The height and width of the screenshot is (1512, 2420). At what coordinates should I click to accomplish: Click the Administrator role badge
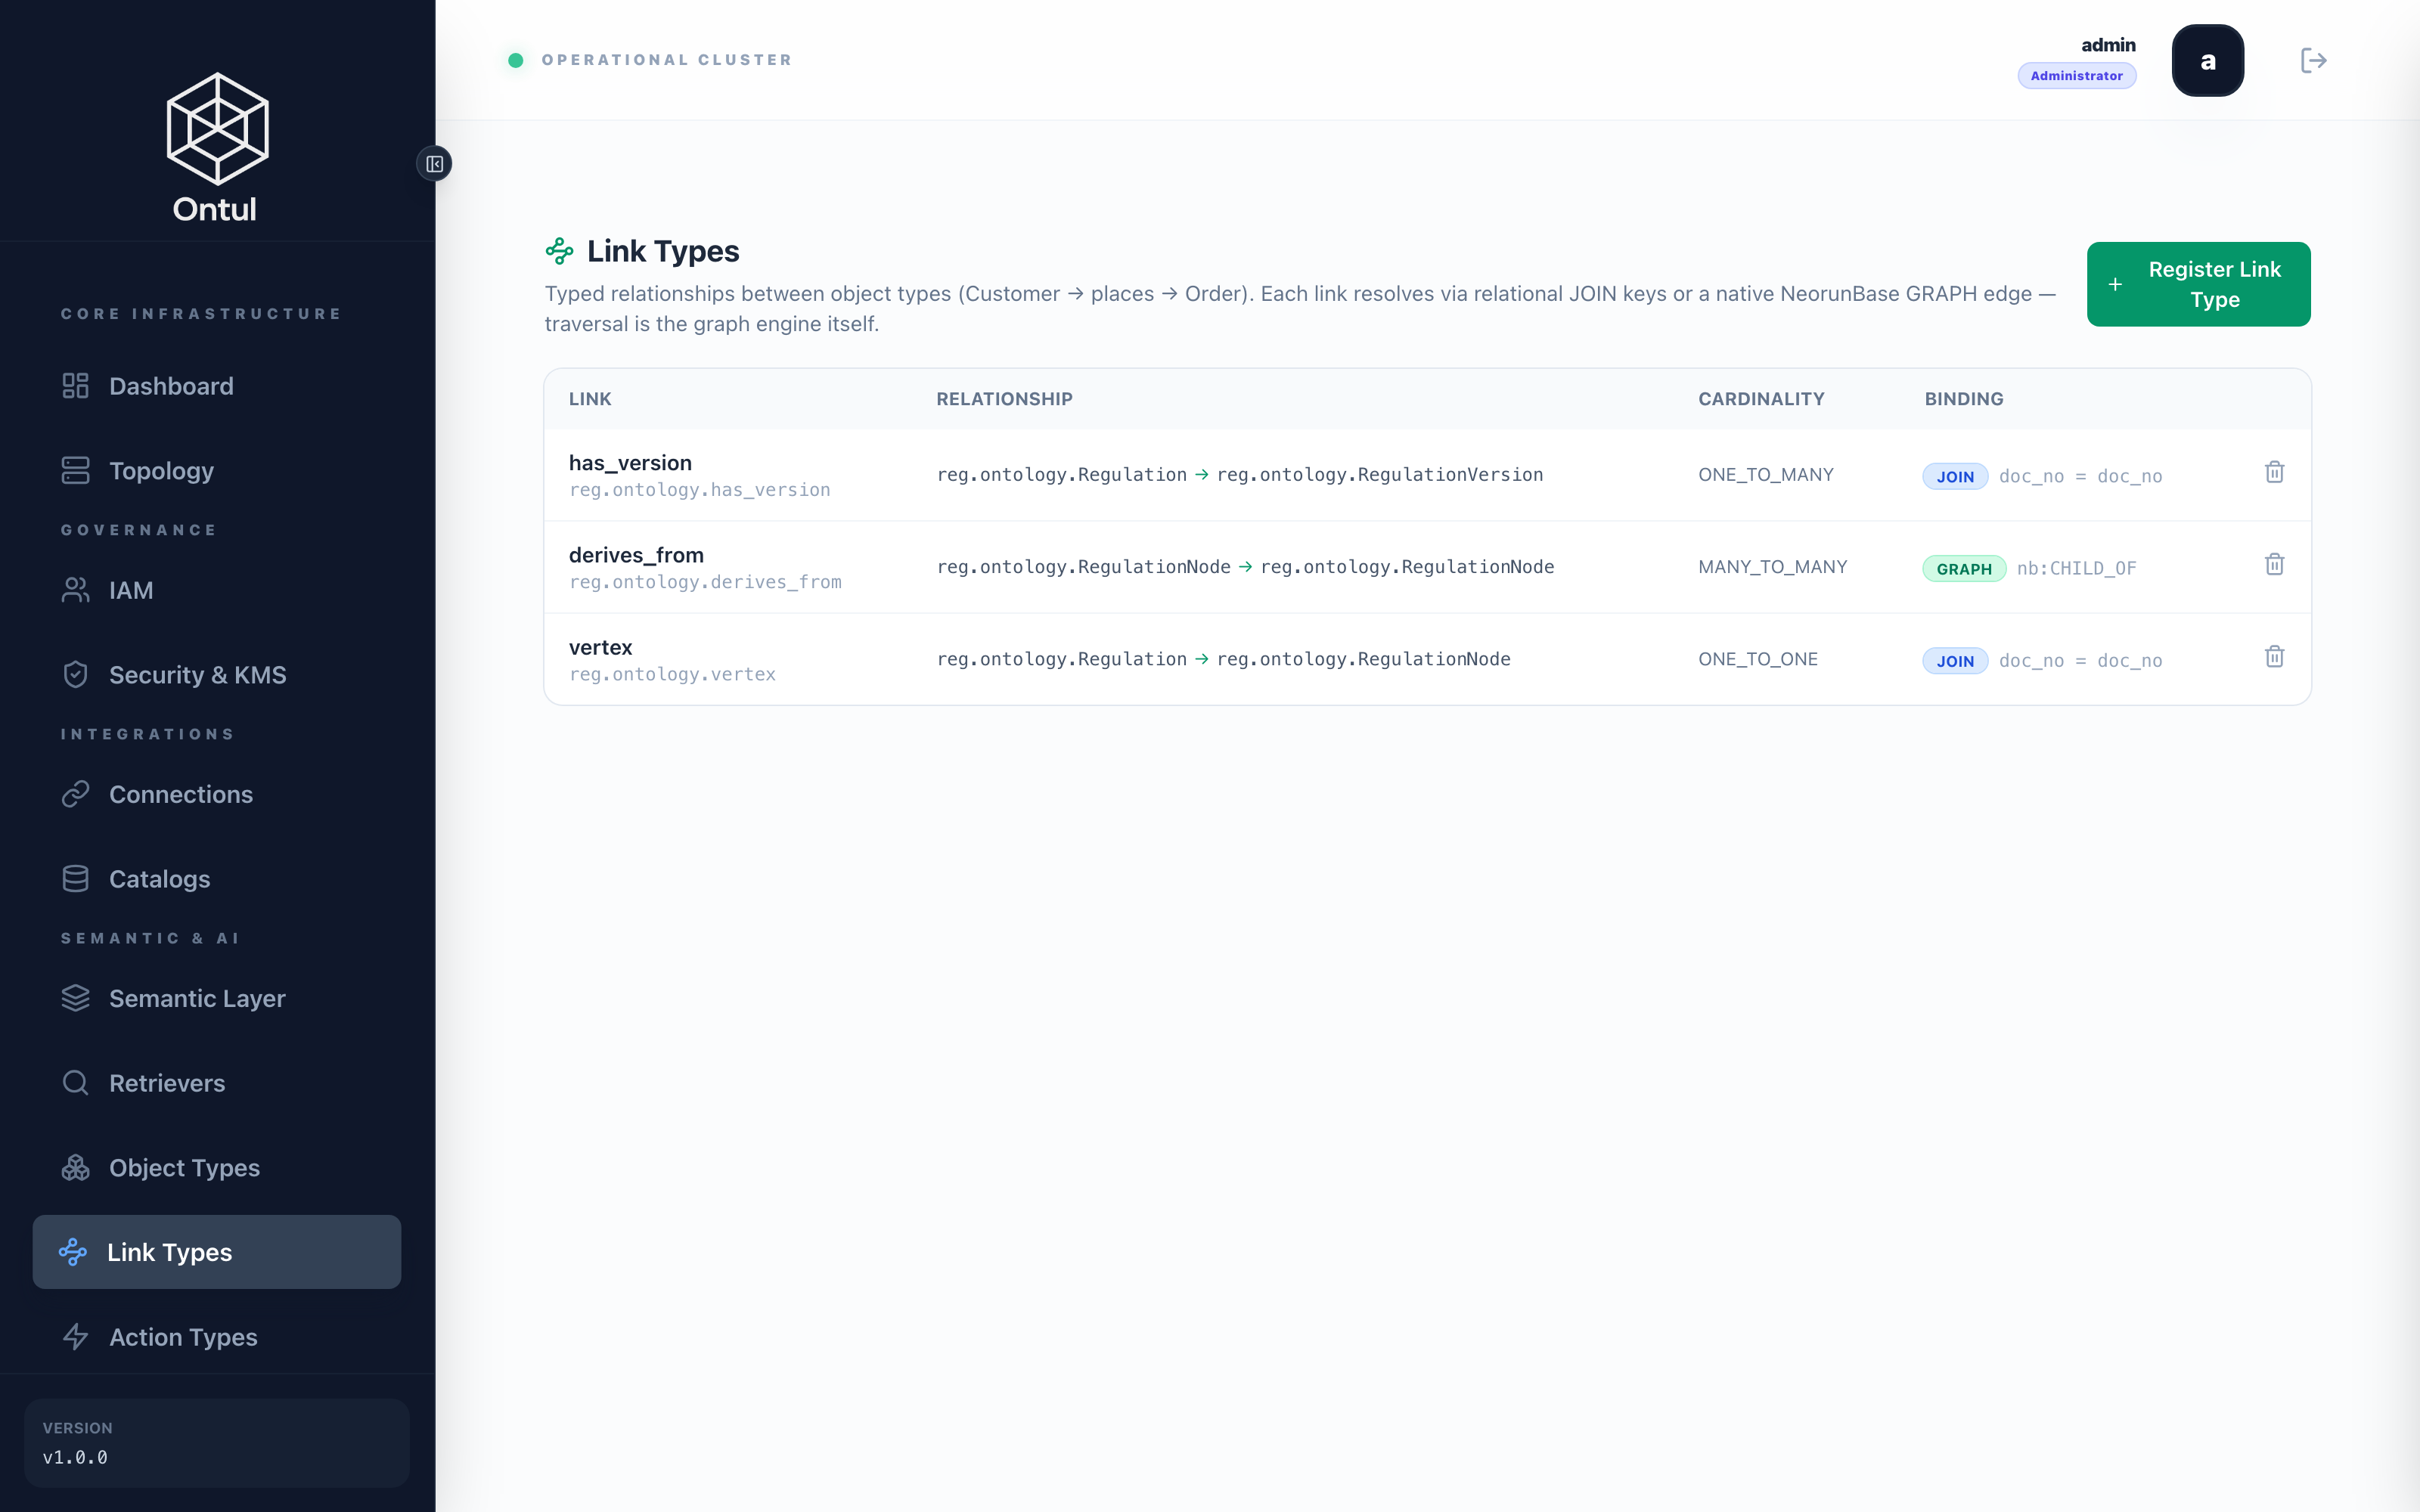[2076, 76]
